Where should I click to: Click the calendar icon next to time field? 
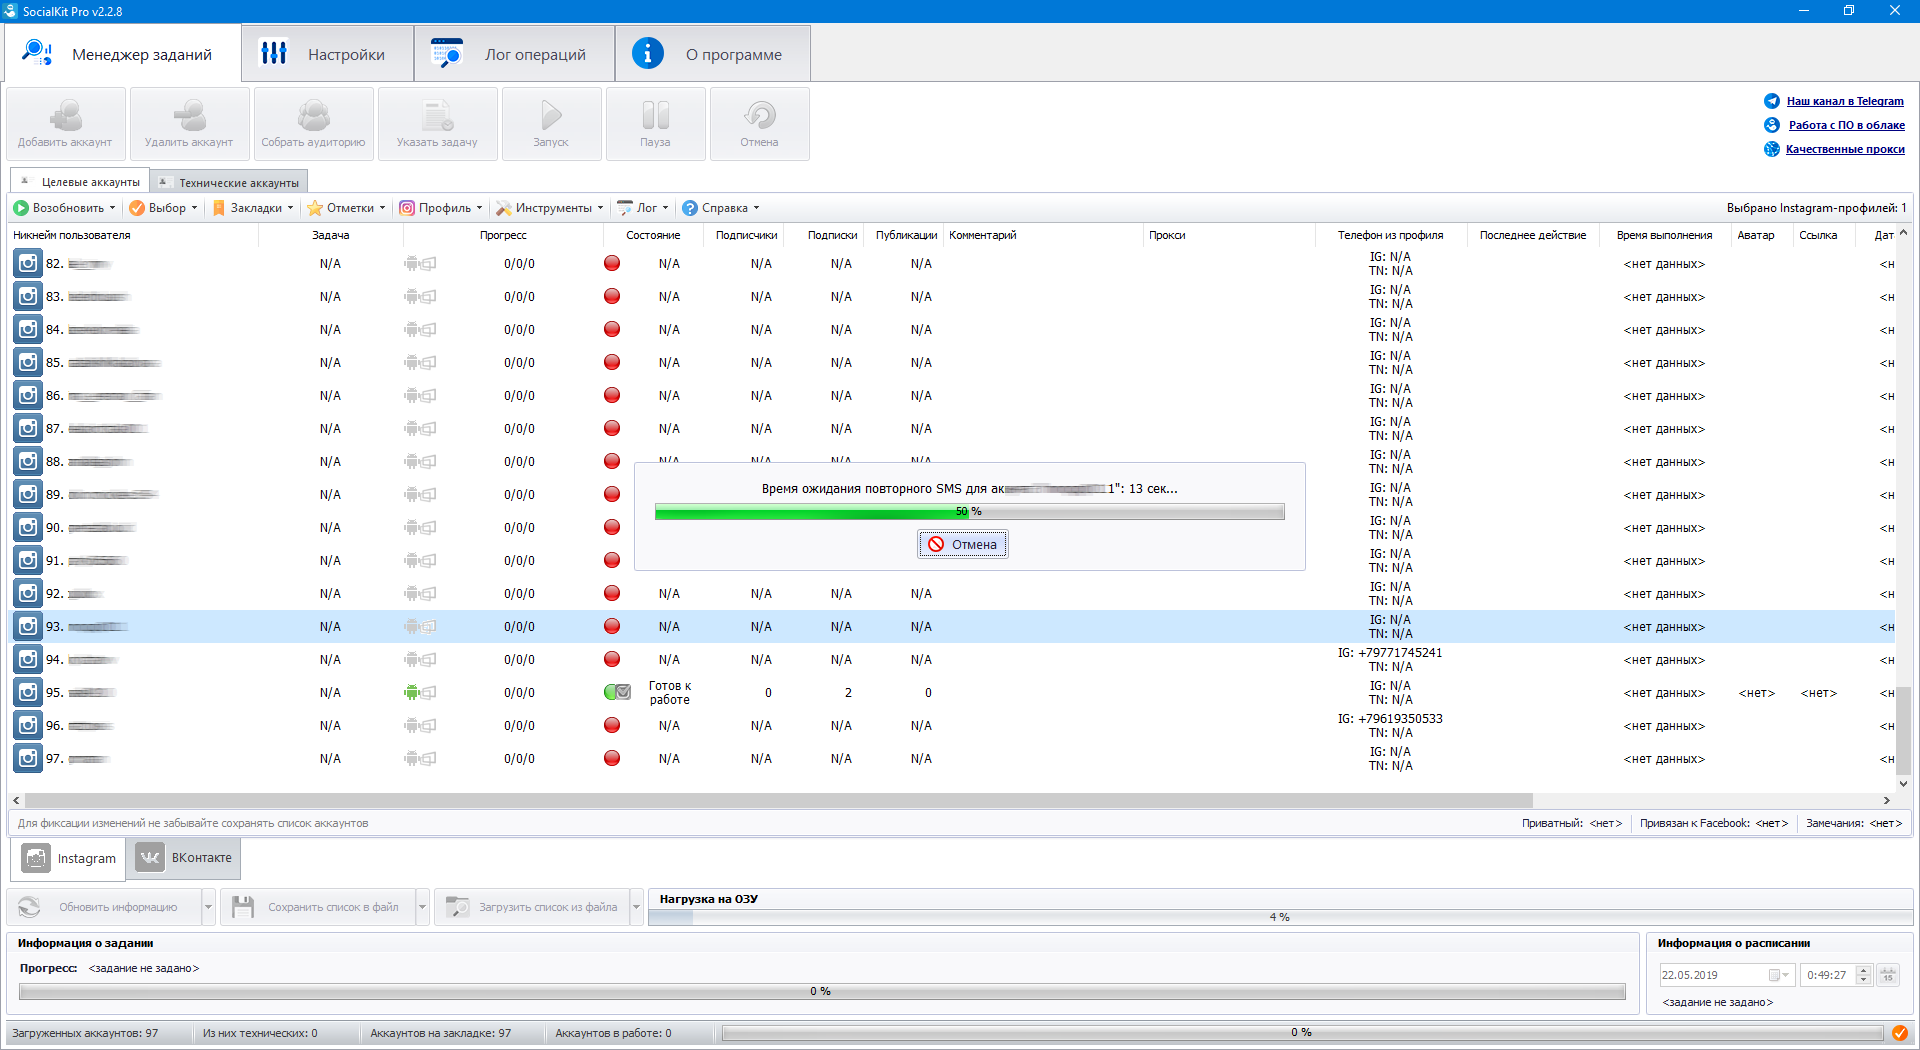[1888, 975]
